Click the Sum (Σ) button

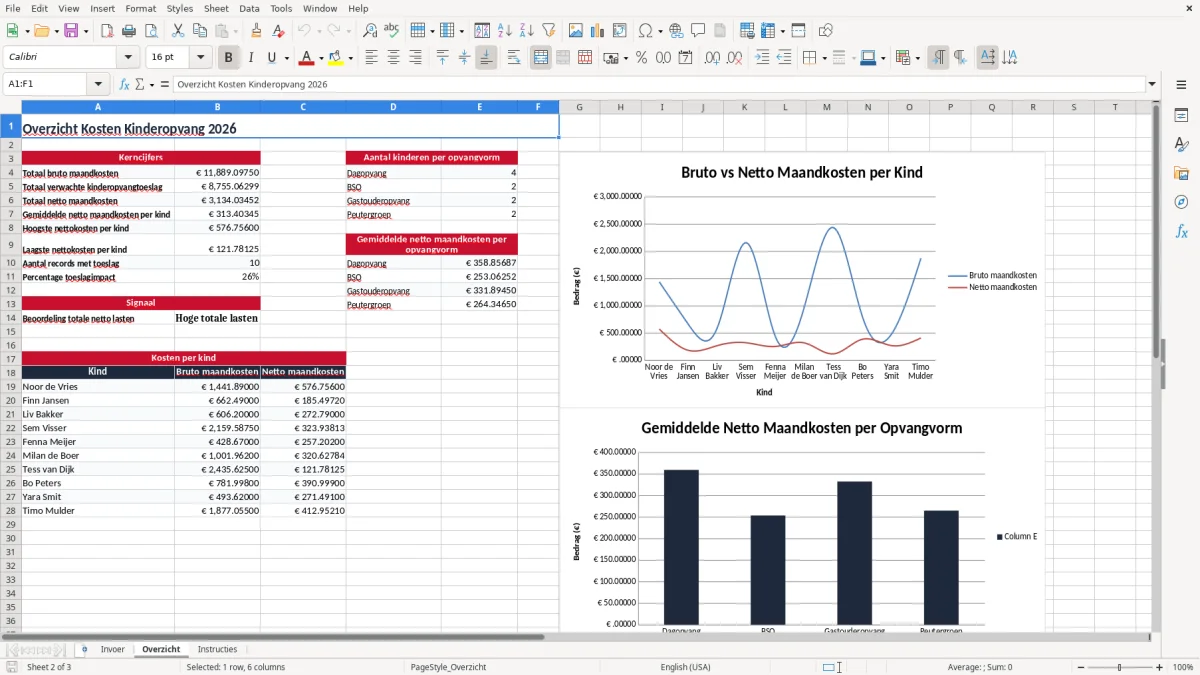click(140, 85)
